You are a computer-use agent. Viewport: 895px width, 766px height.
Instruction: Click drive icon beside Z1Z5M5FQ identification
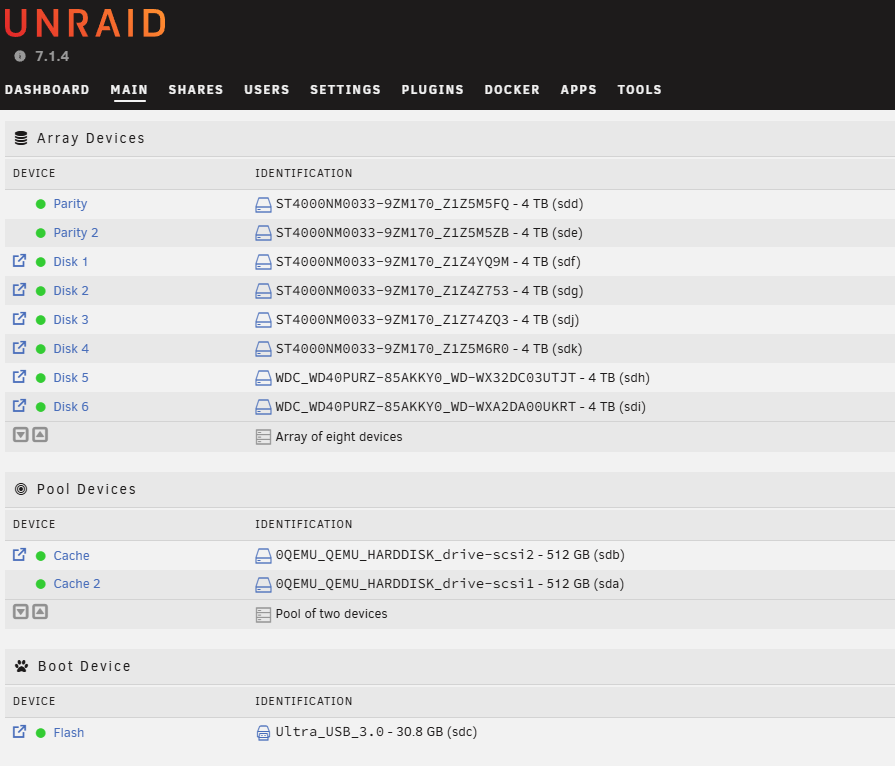[x=263, y=205]
